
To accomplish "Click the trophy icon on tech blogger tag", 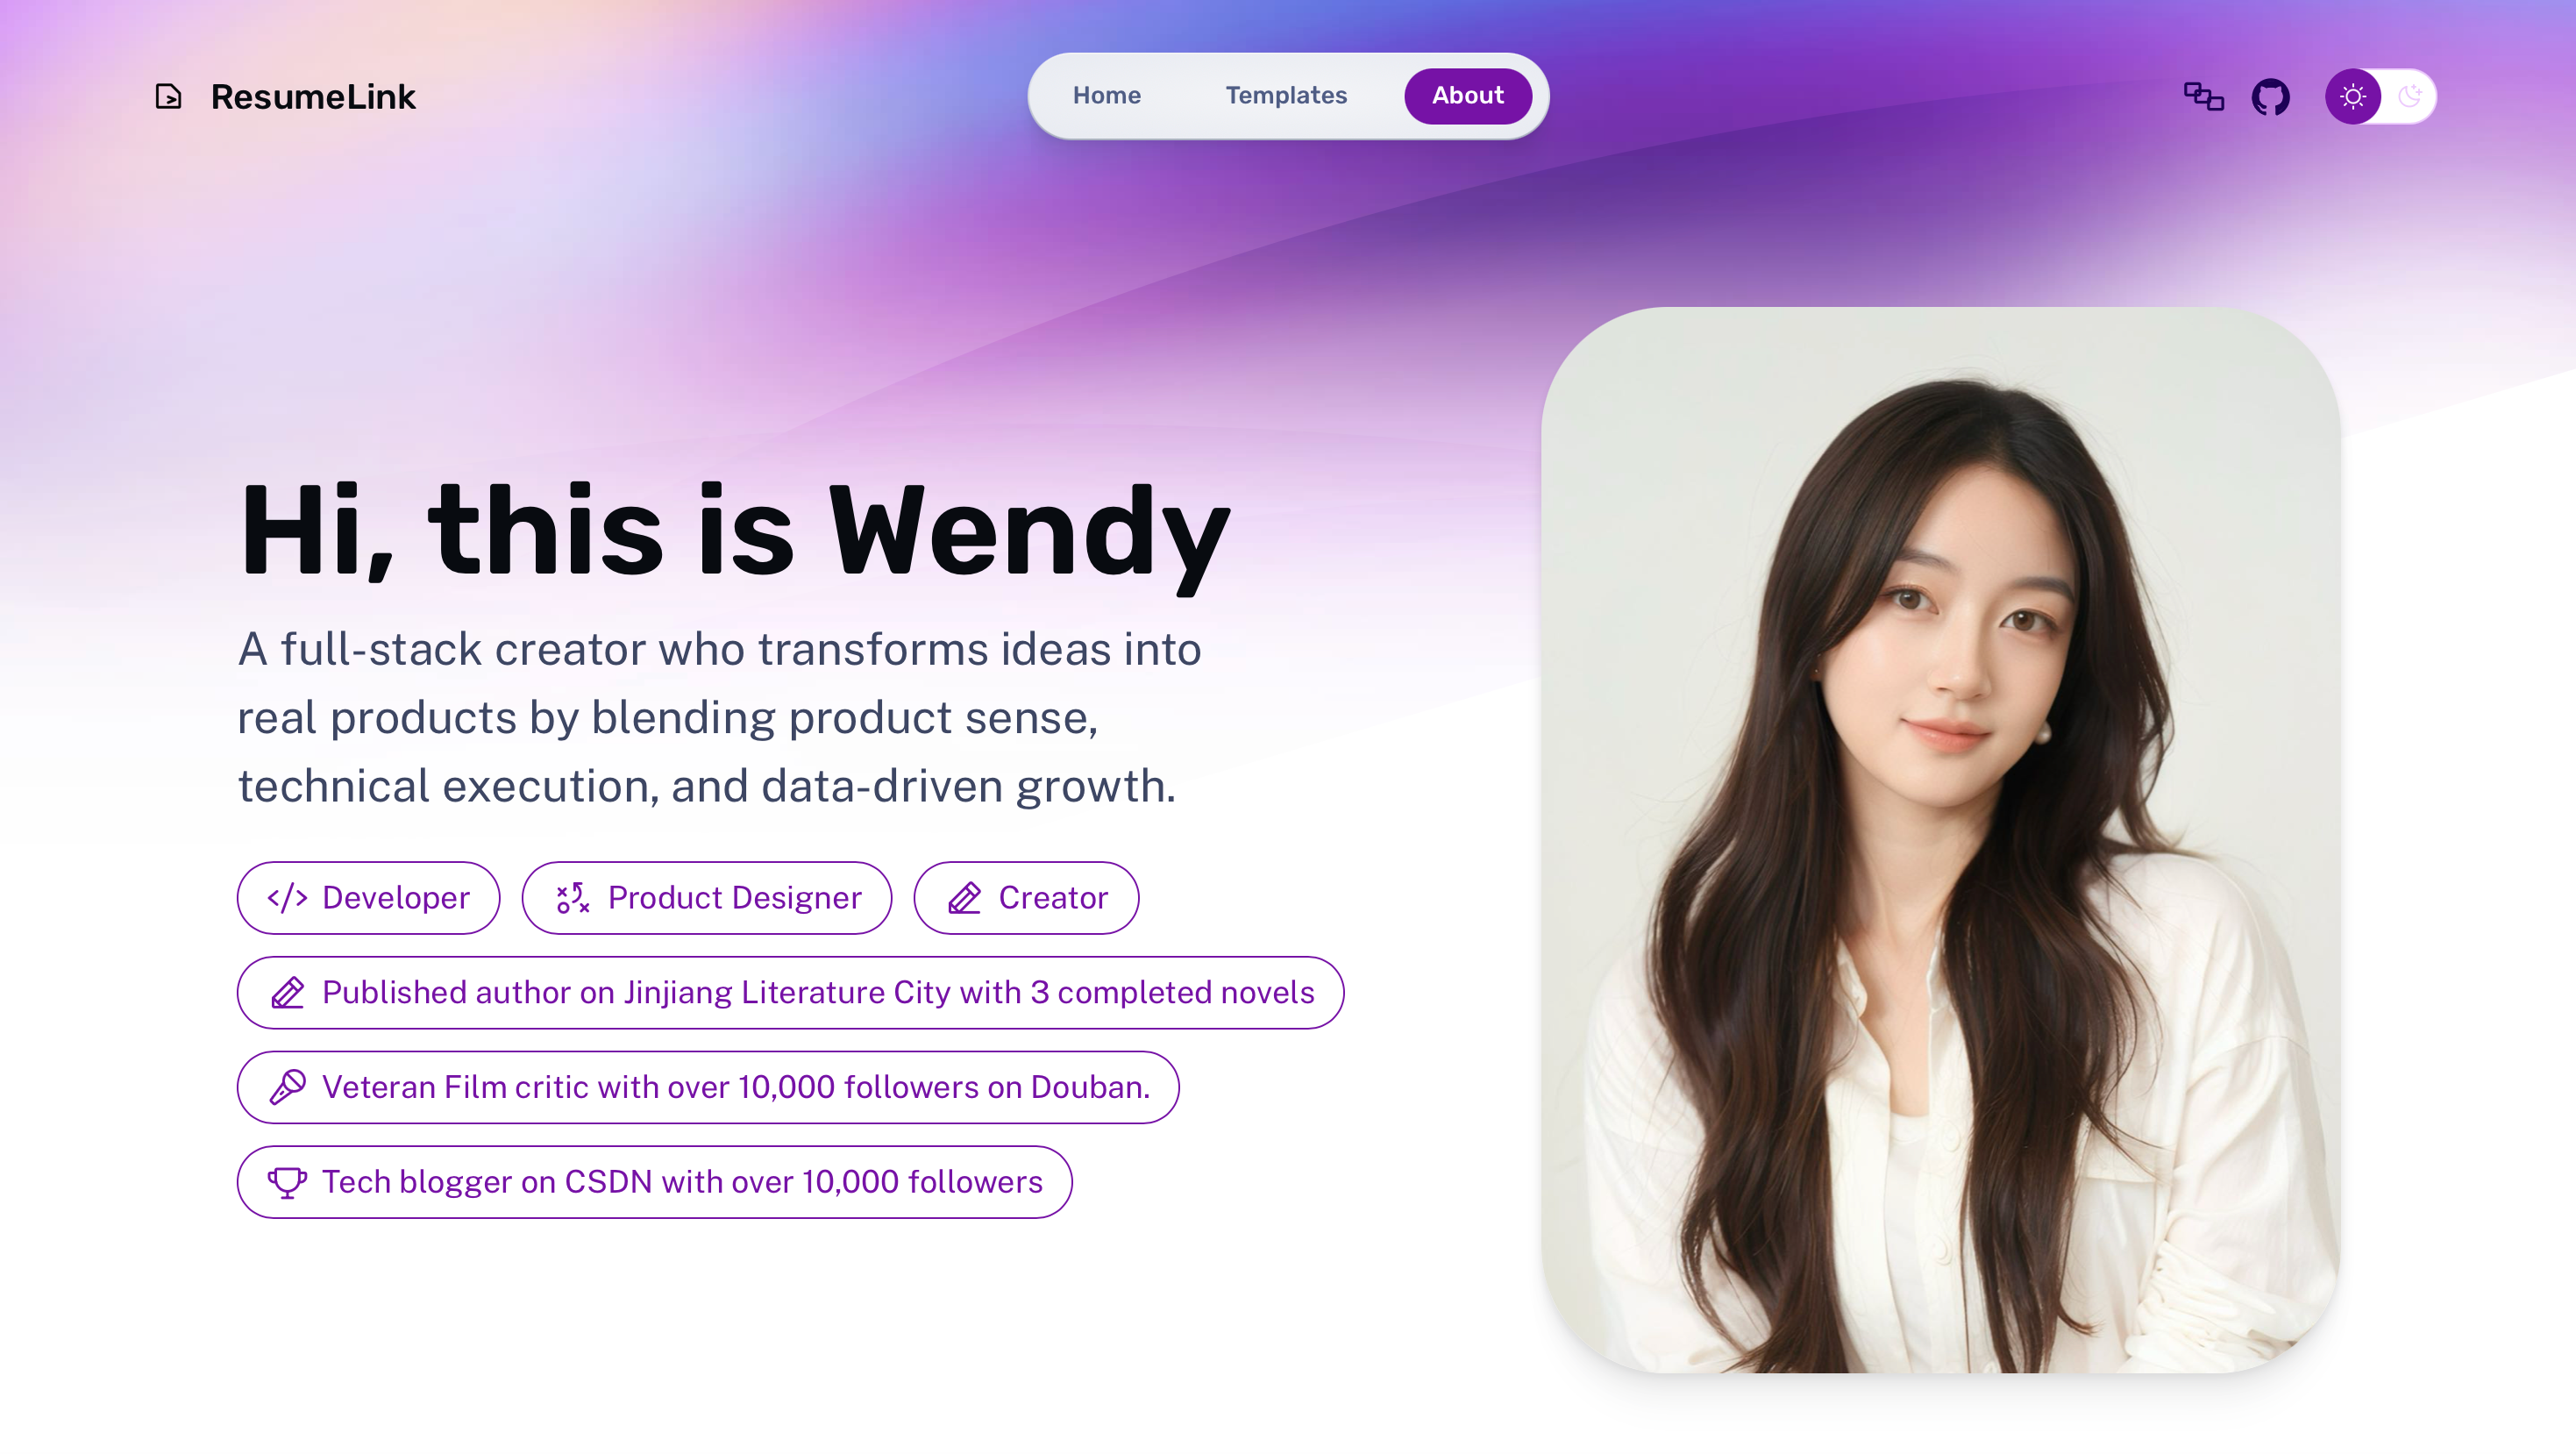I will click(x=287, y=1182).
